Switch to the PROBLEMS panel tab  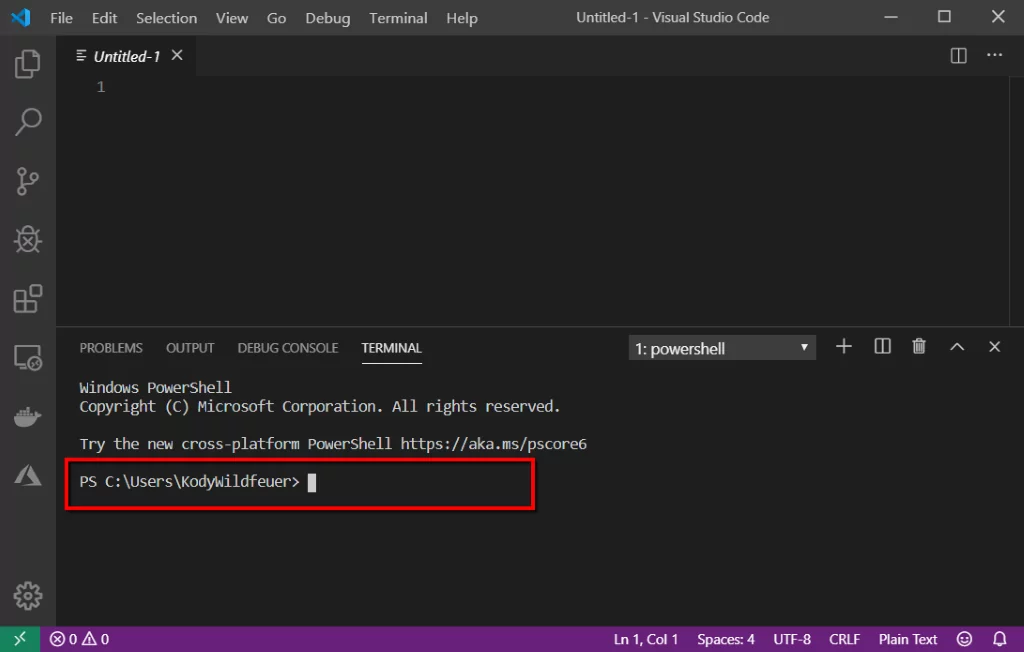point(111,348)
